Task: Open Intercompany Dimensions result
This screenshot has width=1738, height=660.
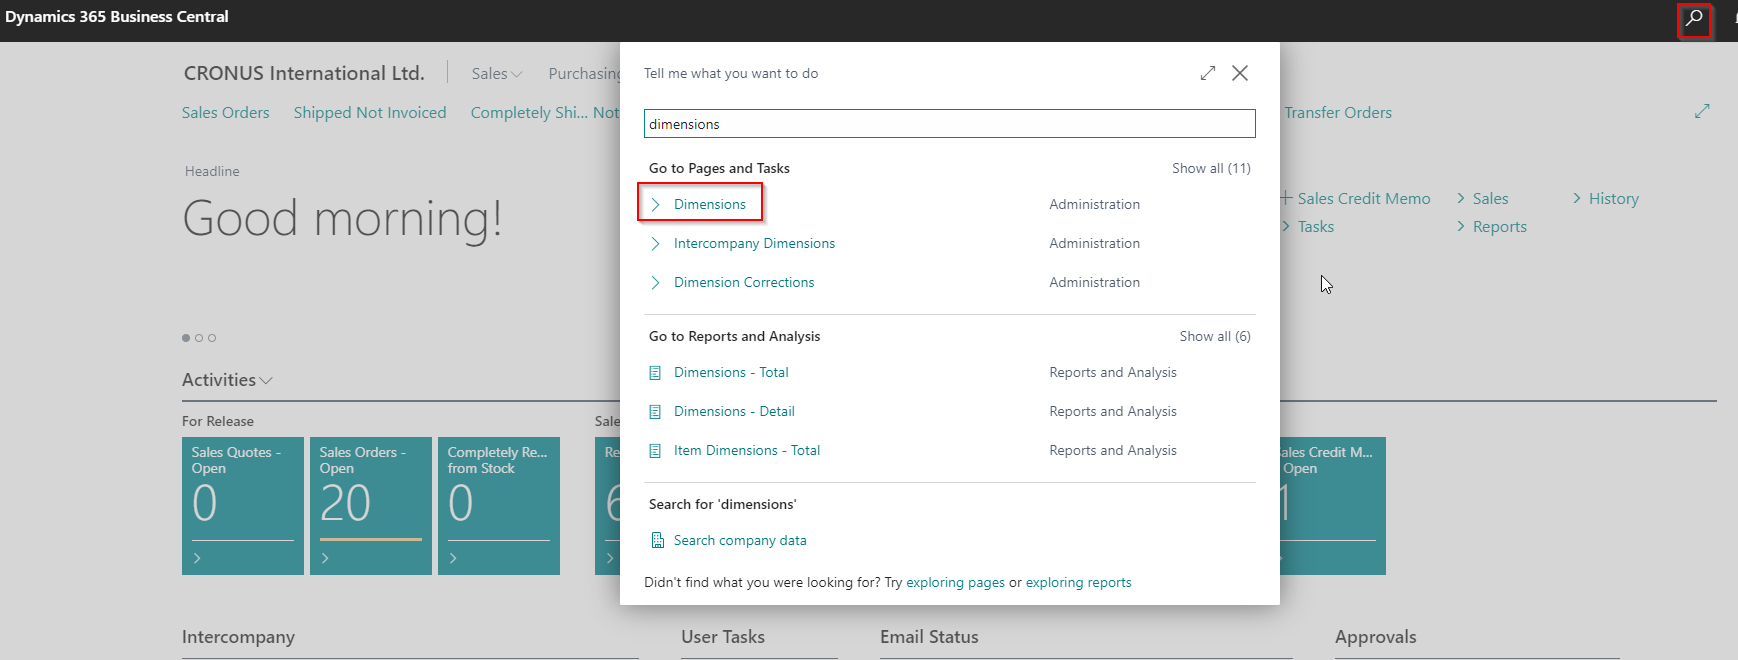Action: tap(754, 243)
